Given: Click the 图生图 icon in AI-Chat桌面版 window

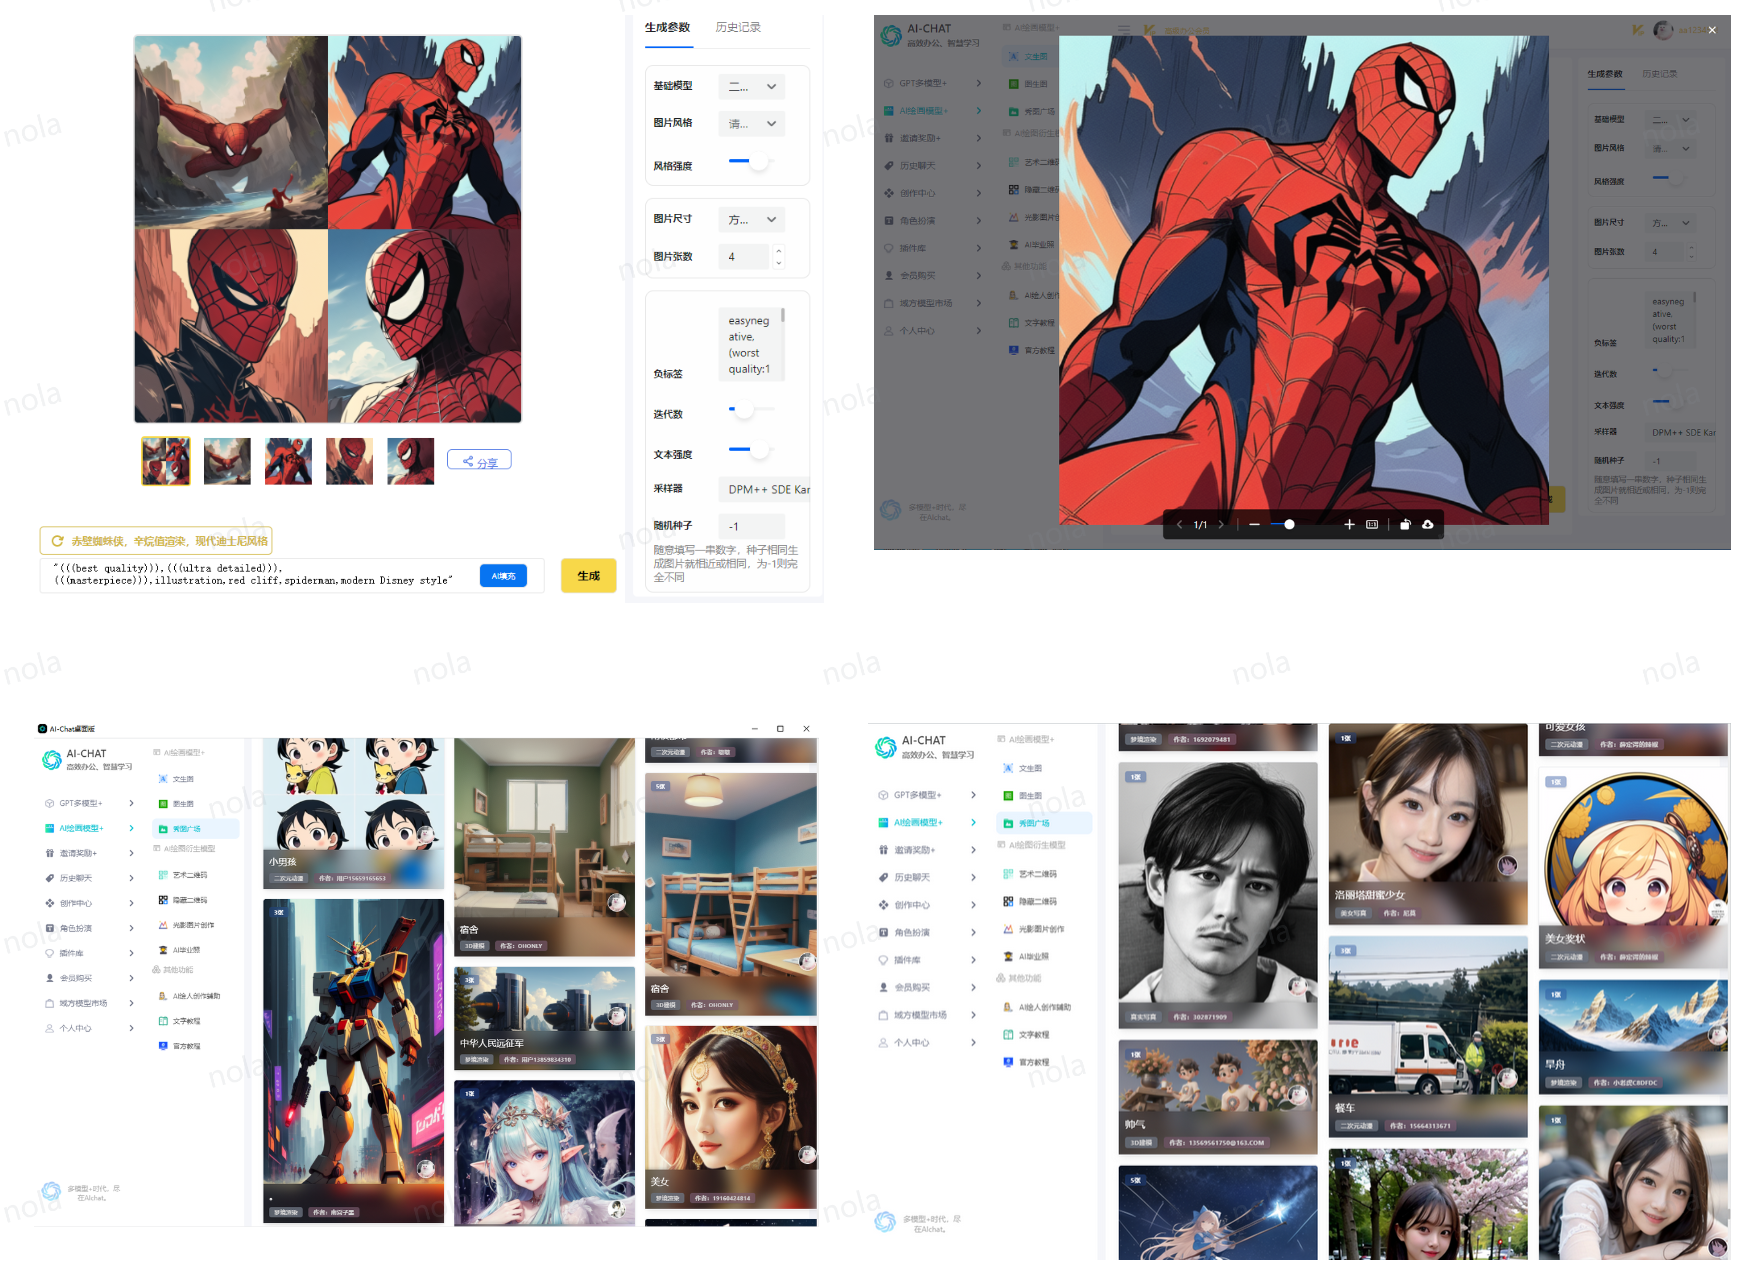Looking at the screenshot, I should coord(163,803).
